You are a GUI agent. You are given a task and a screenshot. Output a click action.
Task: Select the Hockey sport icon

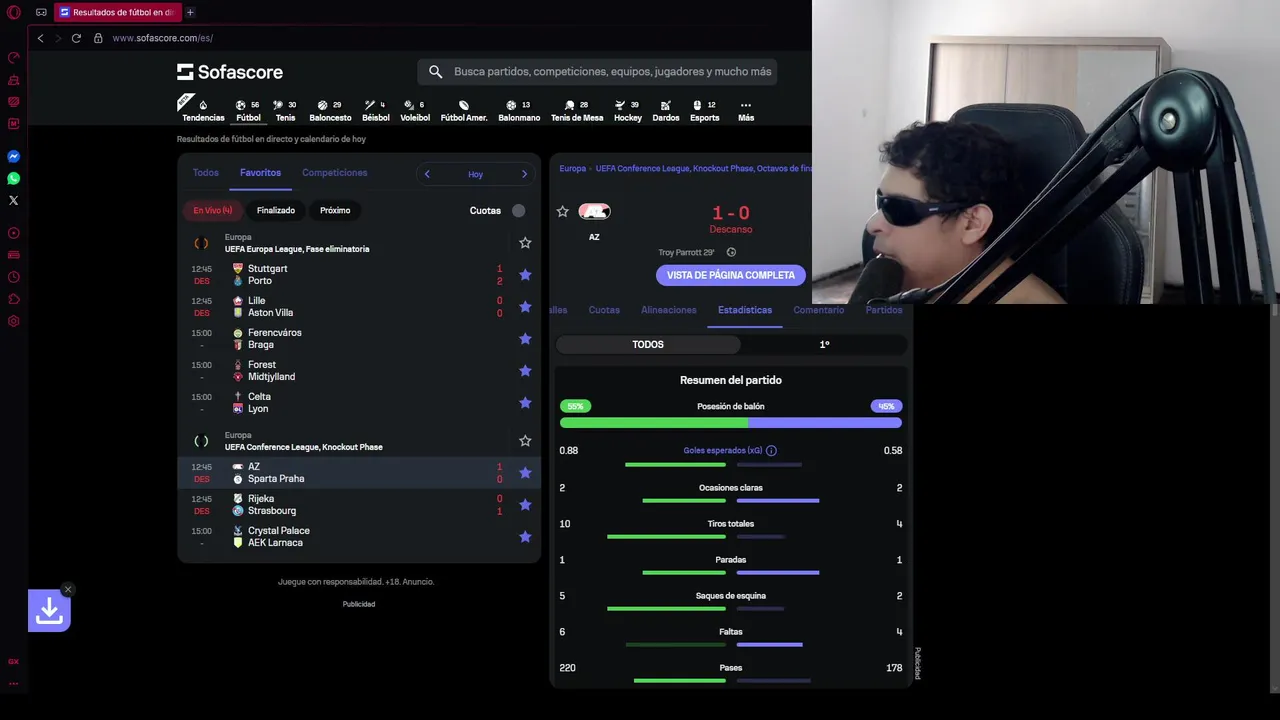click(628, 110)
